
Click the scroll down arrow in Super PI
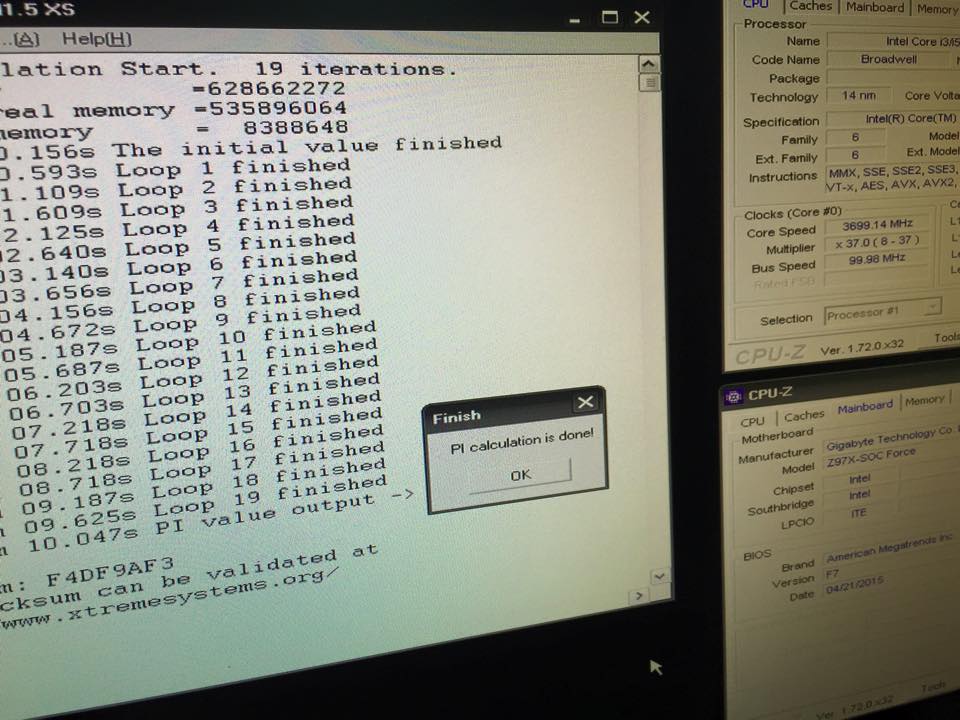658,577
